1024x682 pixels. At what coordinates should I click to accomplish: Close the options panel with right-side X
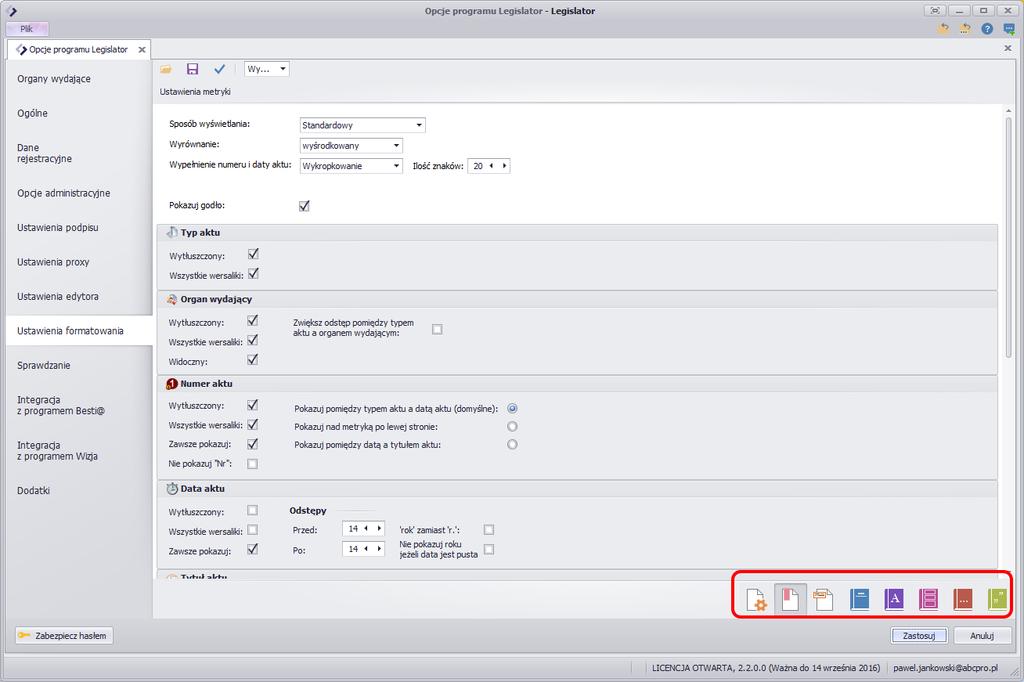pyautogui.click(x=1007, y=48)
